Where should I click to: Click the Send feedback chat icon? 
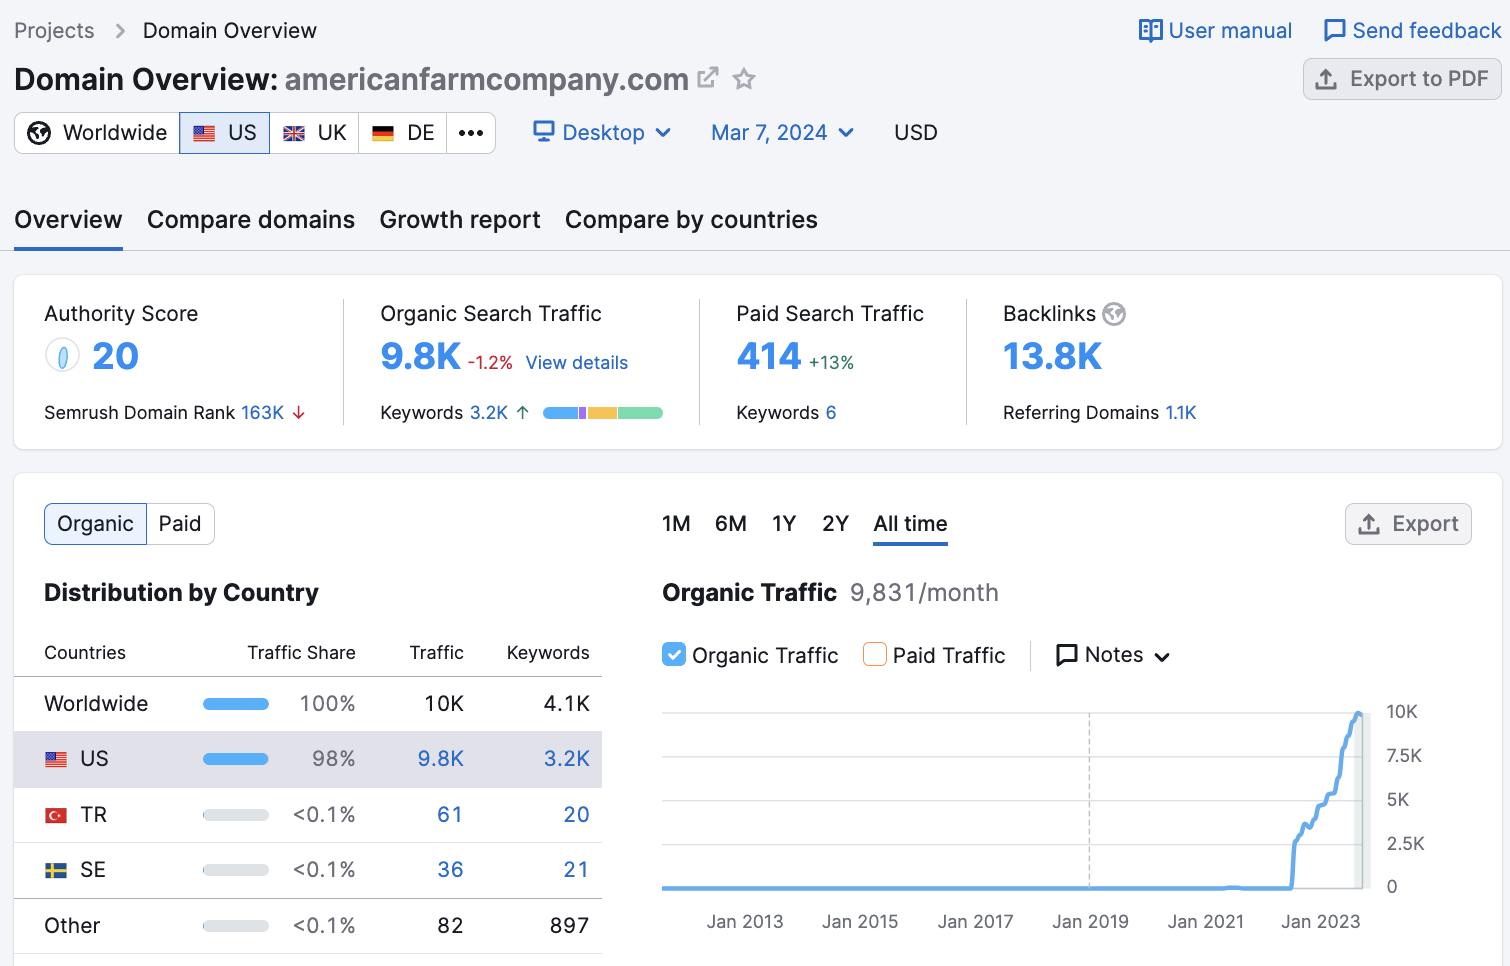pos(1334,31)
